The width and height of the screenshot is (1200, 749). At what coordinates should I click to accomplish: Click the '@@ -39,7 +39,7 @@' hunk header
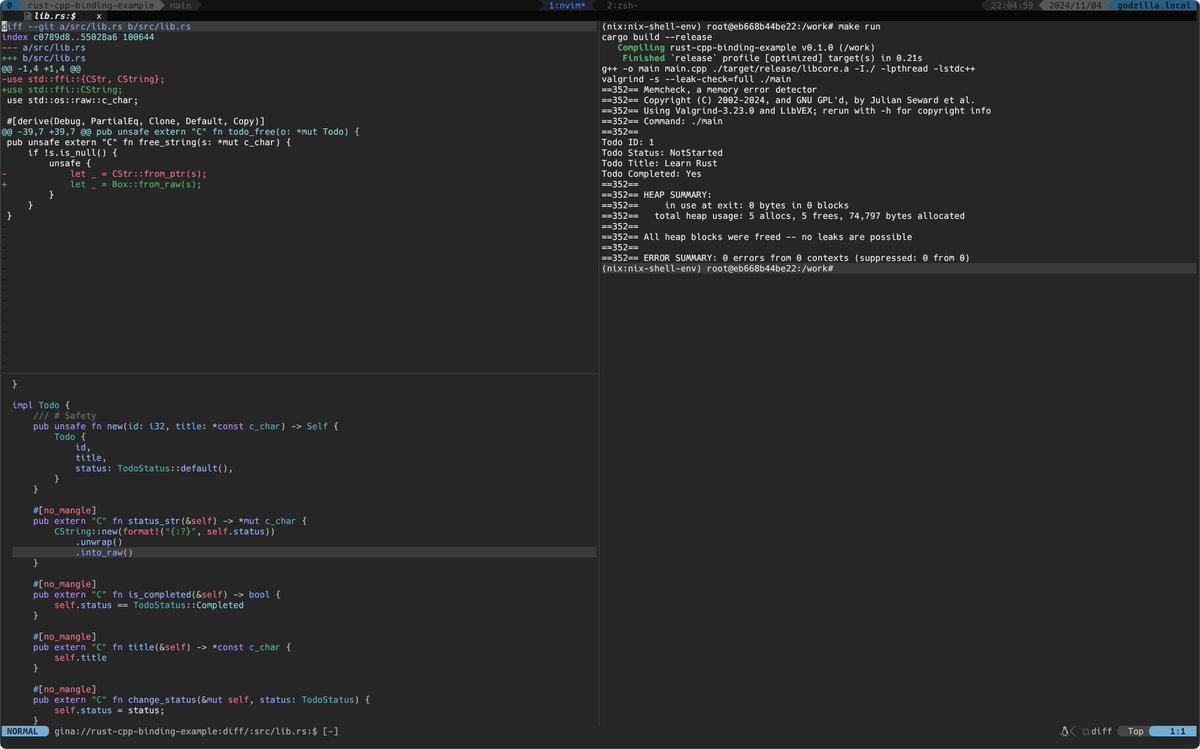(180, 131)
